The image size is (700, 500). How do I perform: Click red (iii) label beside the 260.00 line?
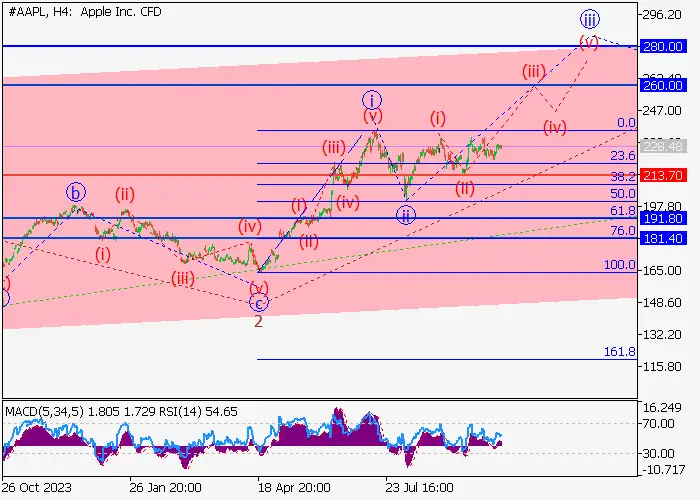pos(534,71)
